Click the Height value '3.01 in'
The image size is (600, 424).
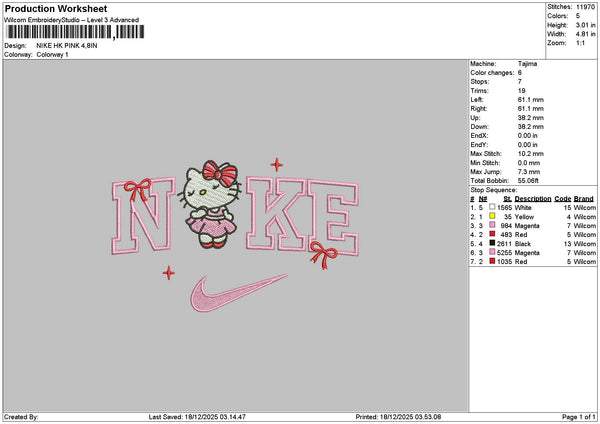pos(585,25)
